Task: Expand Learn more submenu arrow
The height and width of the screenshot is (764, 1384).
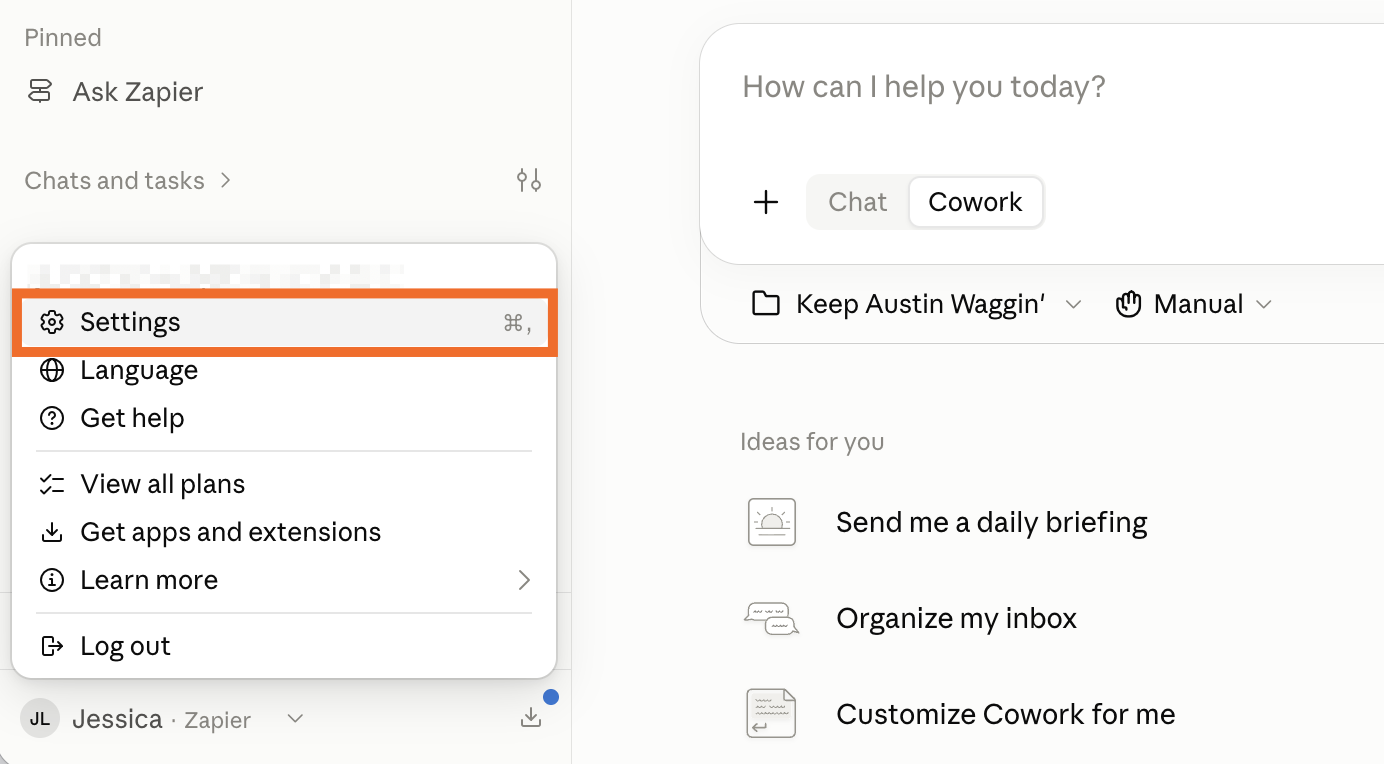Action: (524, 580)
